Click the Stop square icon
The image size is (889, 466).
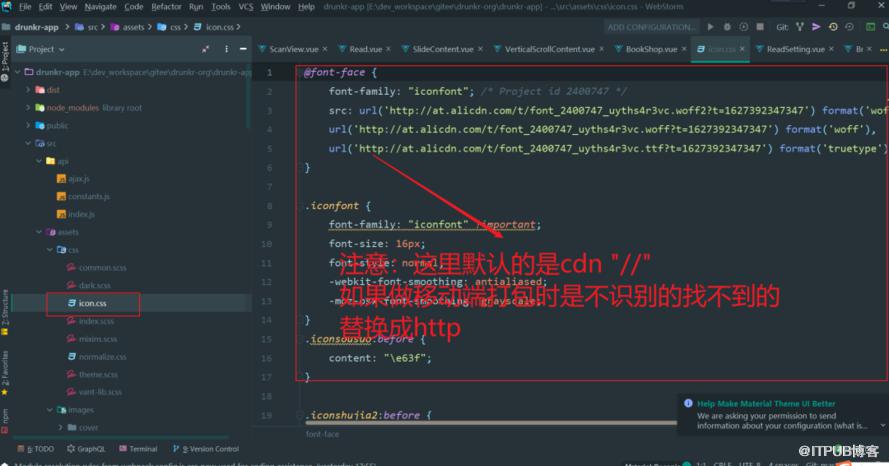(x=760, y=27)
